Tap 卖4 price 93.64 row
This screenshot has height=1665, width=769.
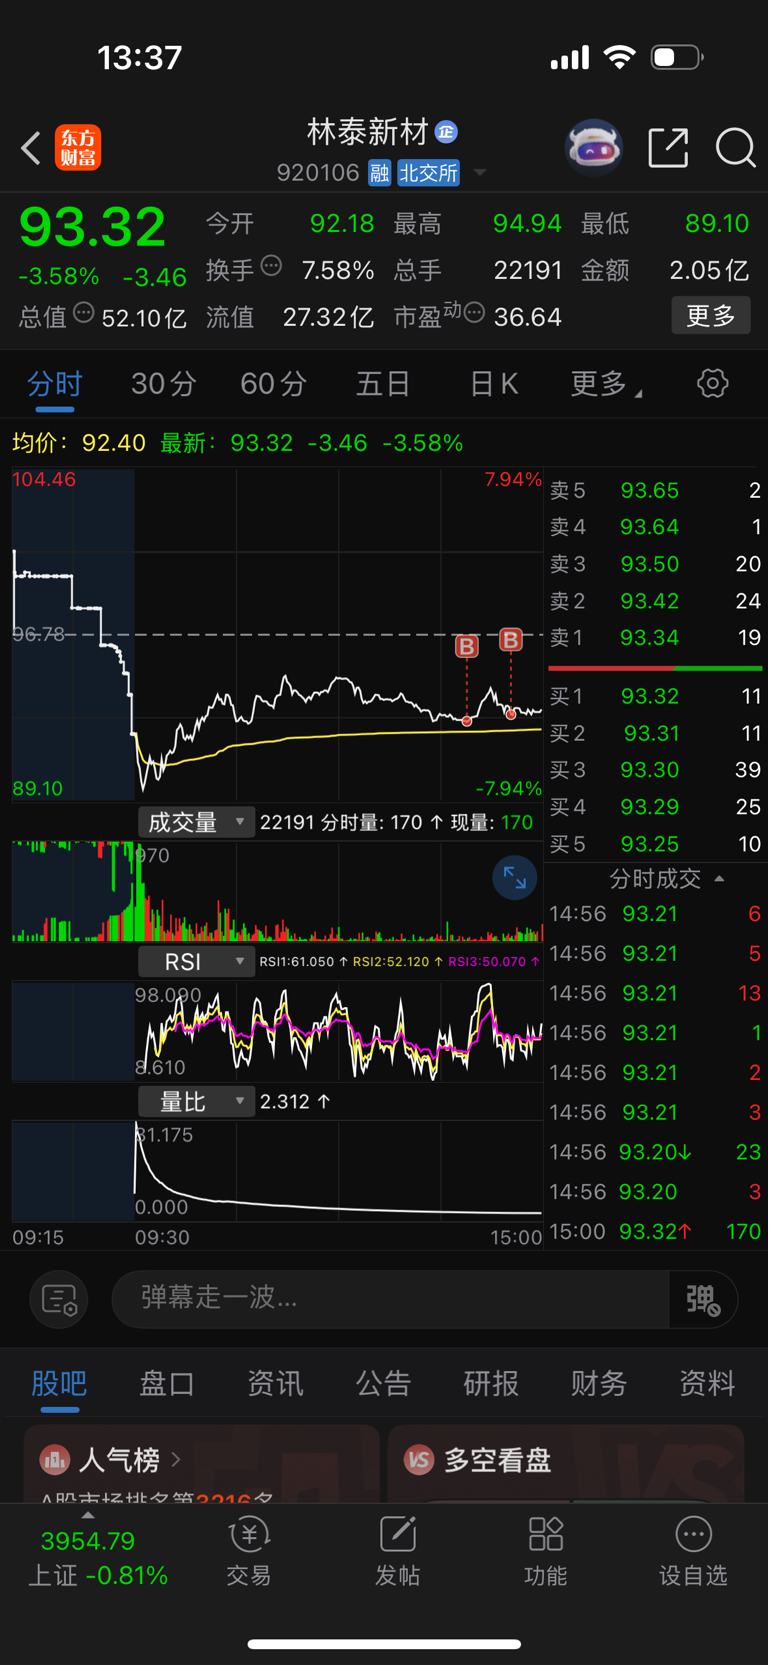[x=655, y=527]
